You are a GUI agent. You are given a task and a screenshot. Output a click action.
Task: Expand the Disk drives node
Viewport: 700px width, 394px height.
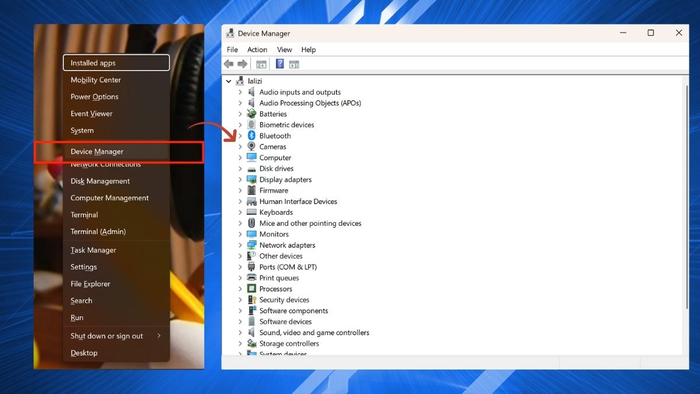click(x=240, y=169)
